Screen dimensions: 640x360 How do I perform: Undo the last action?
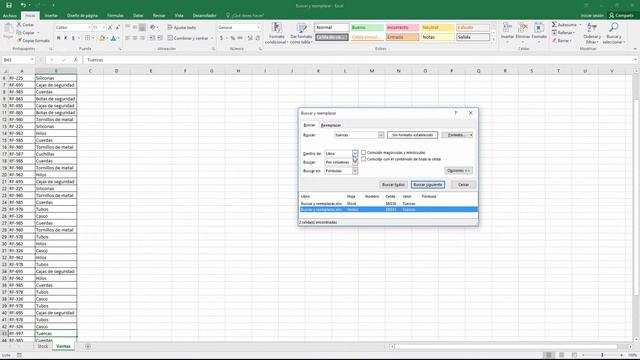23,5
